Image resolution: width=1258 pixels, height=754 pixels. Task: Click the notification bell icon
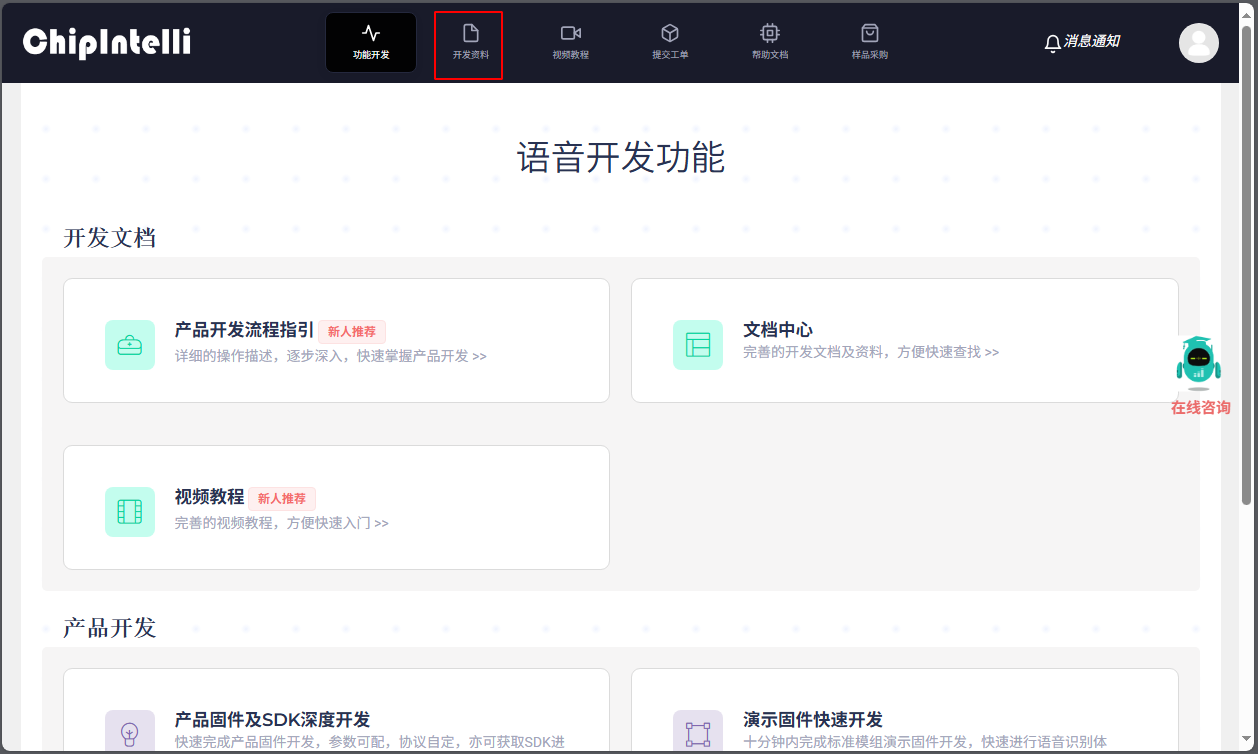click(x=1052, y=43)
